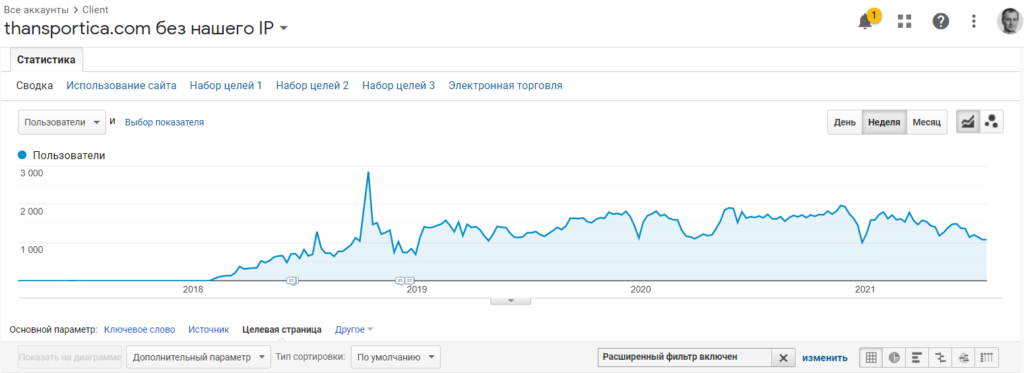Screen dimensions: 1024x373
Task: Select the Электронная торговля subtab
Action: (x=505, y=86)
